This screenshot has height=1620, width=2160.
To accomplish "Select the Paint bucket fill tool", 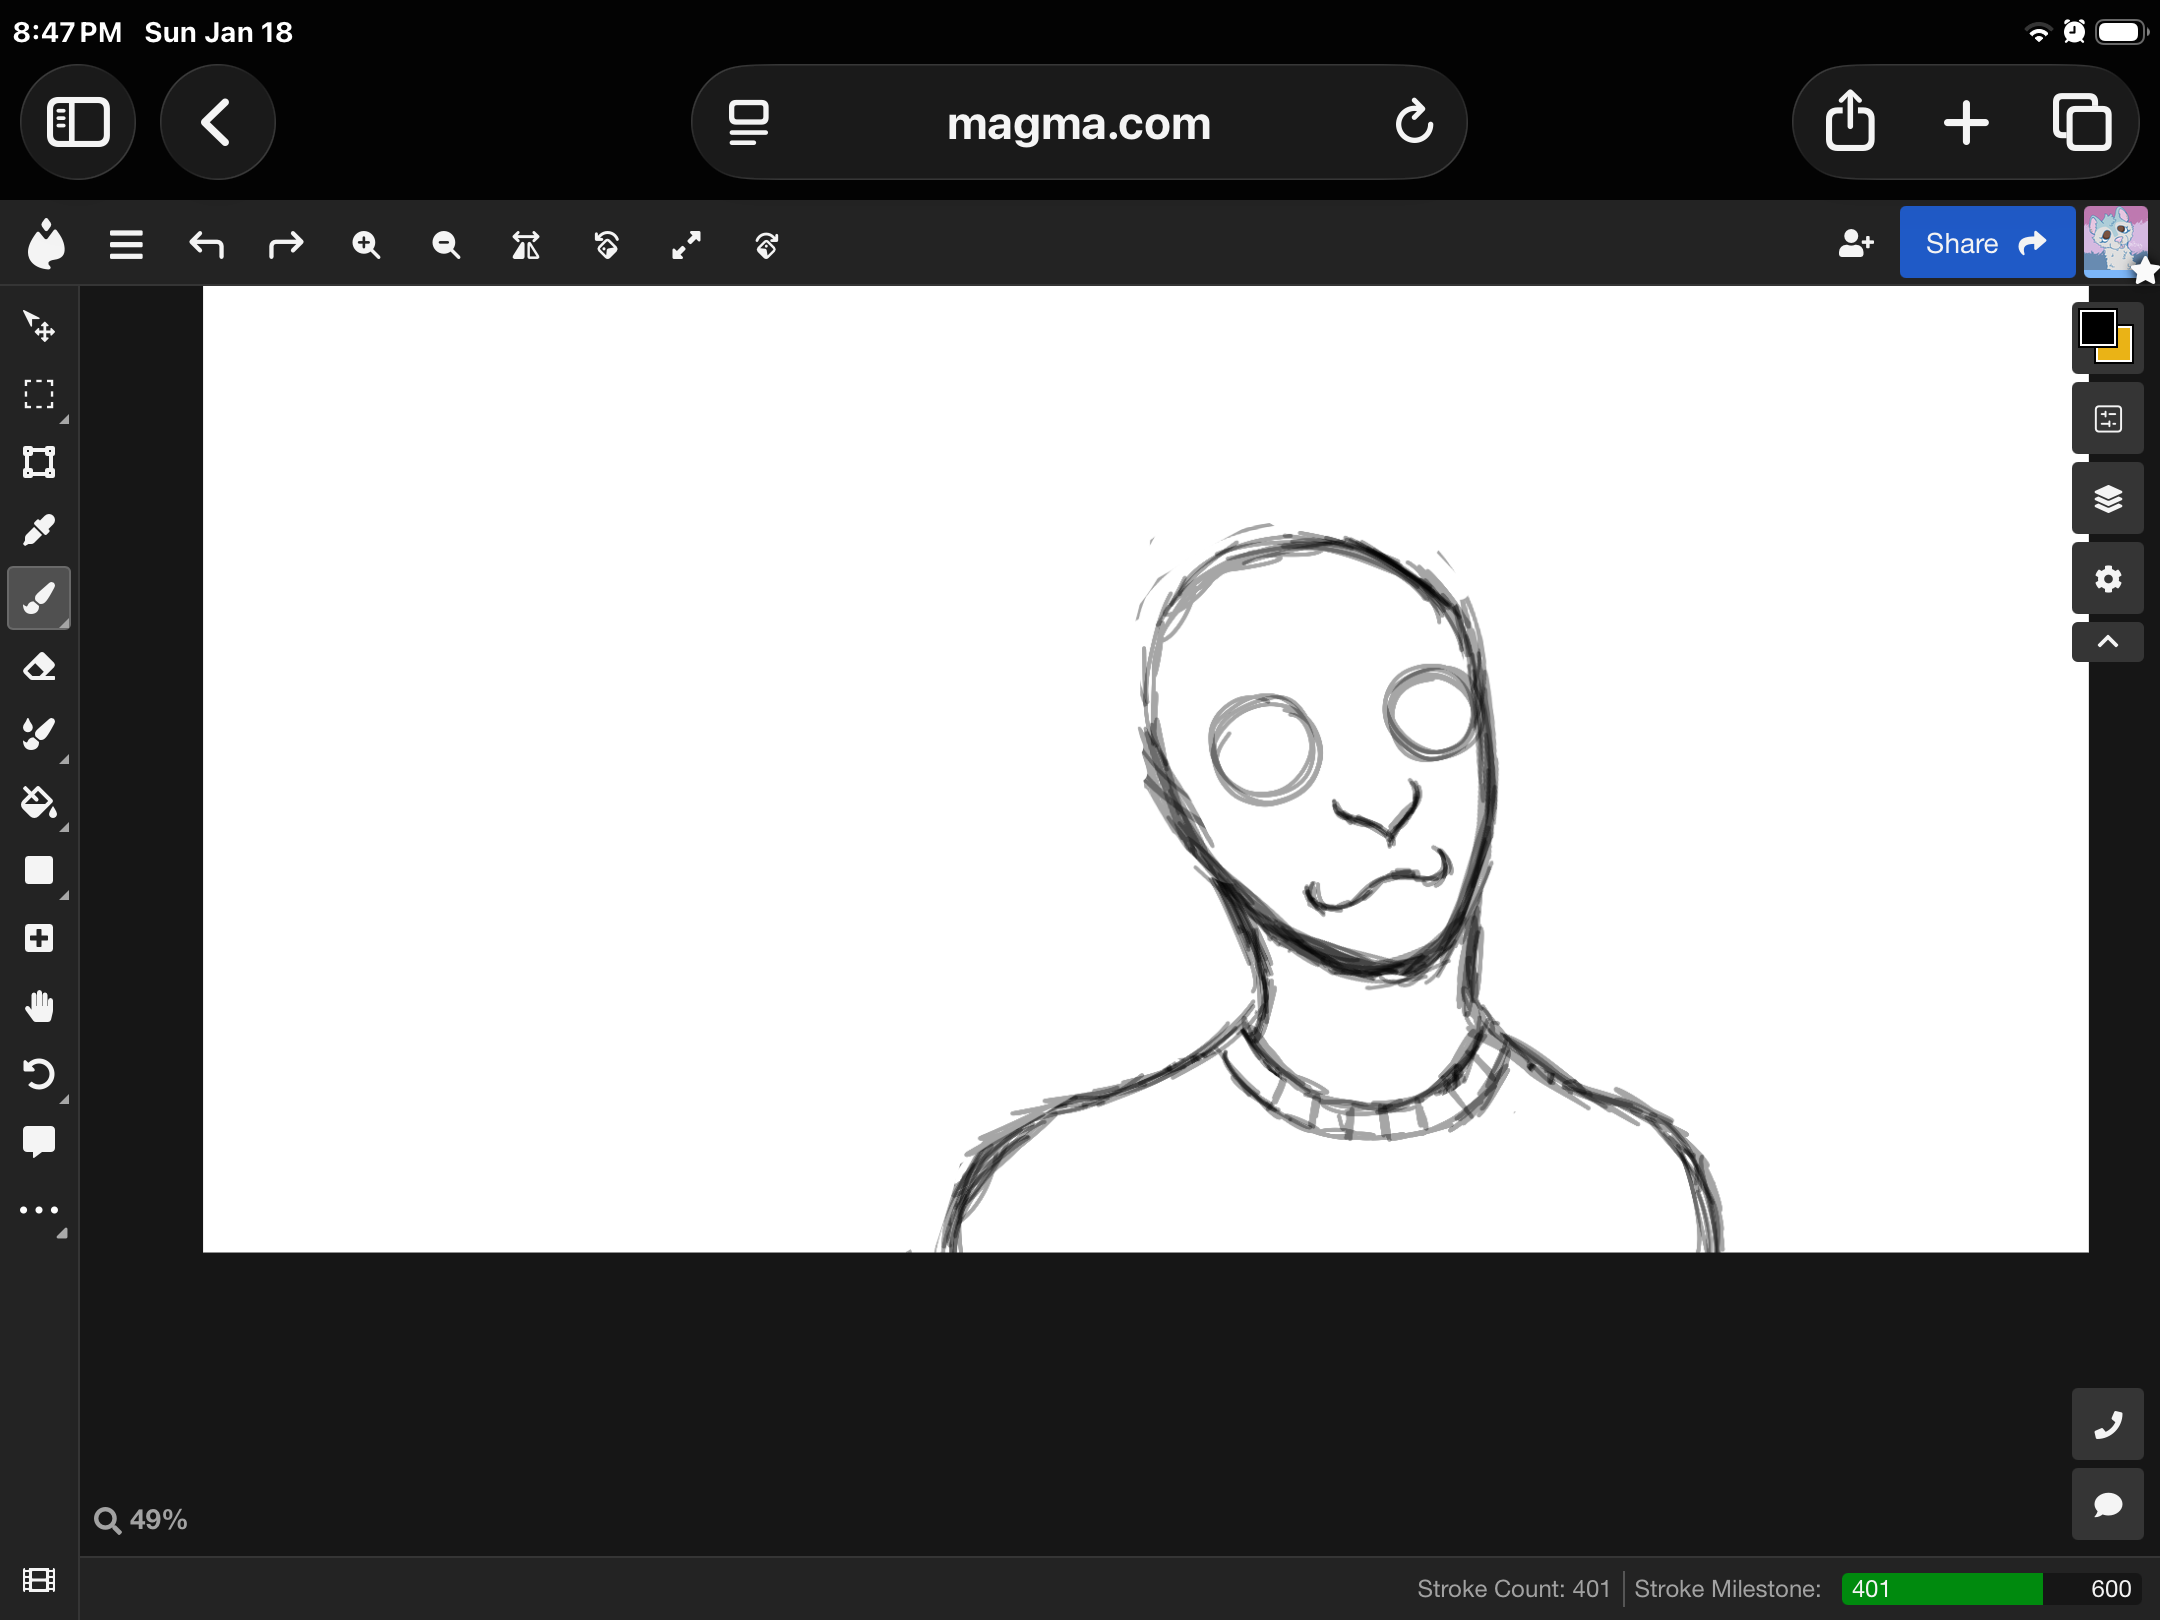I will [x=39, y=803].
